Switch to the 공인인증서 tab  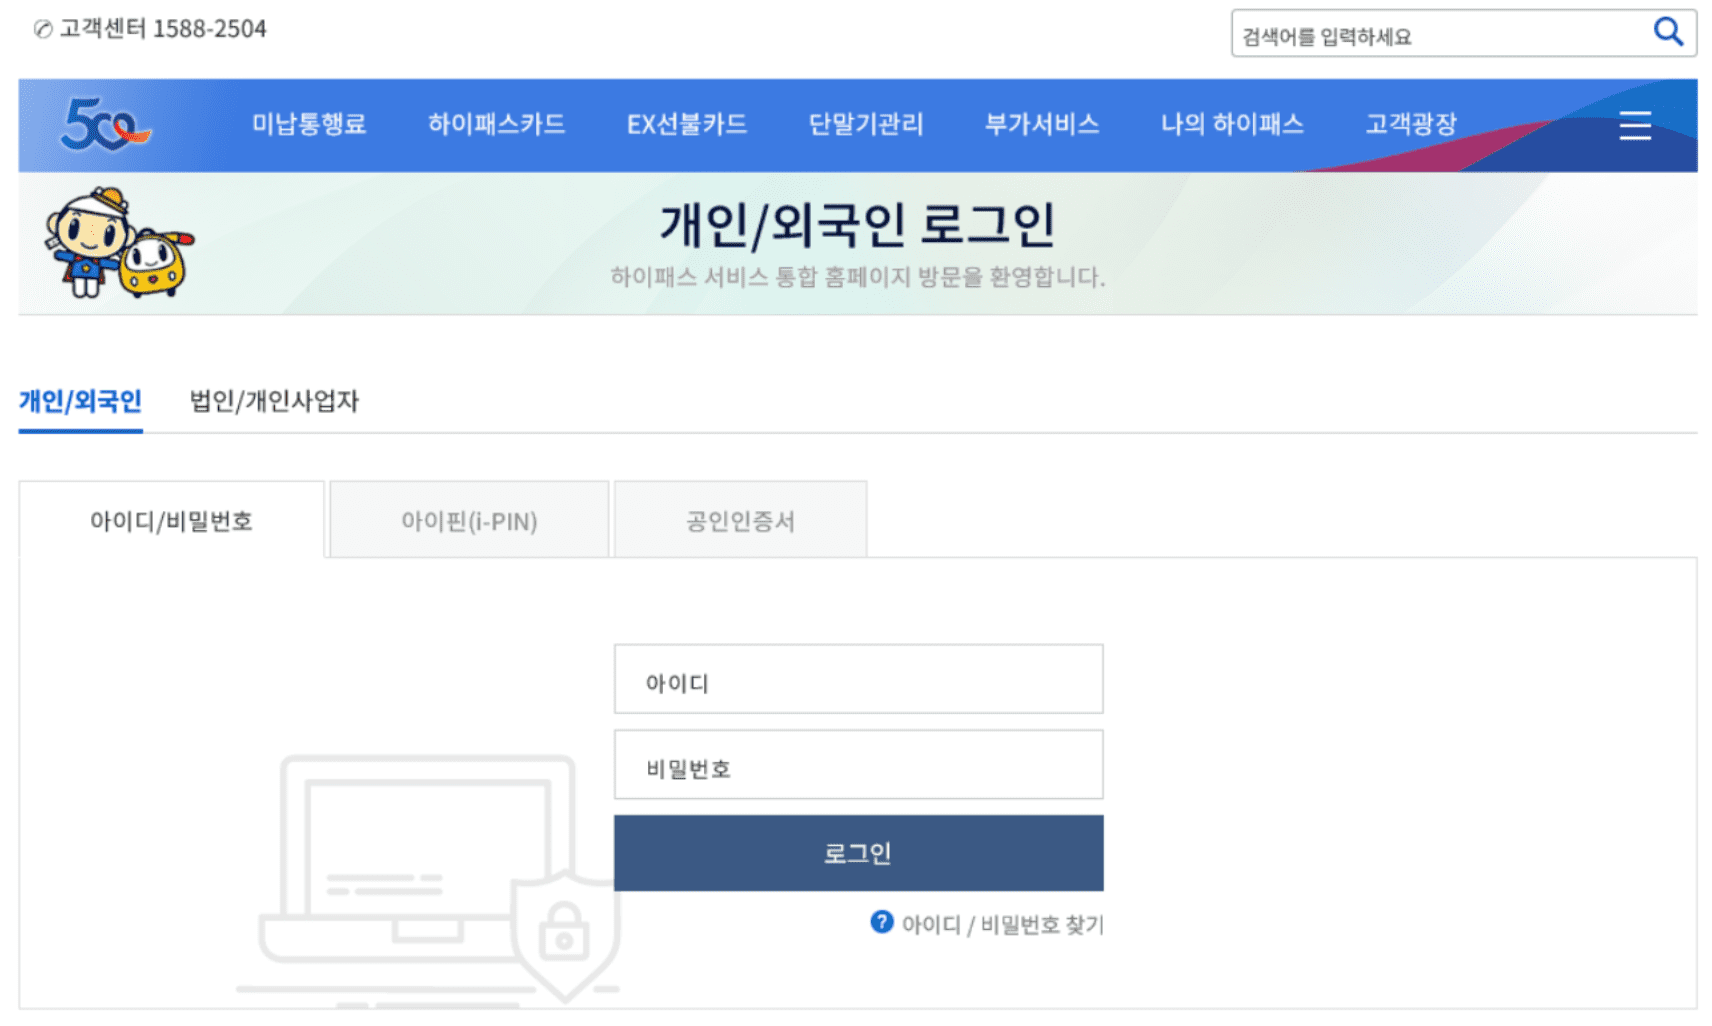(x=740, y=520)
